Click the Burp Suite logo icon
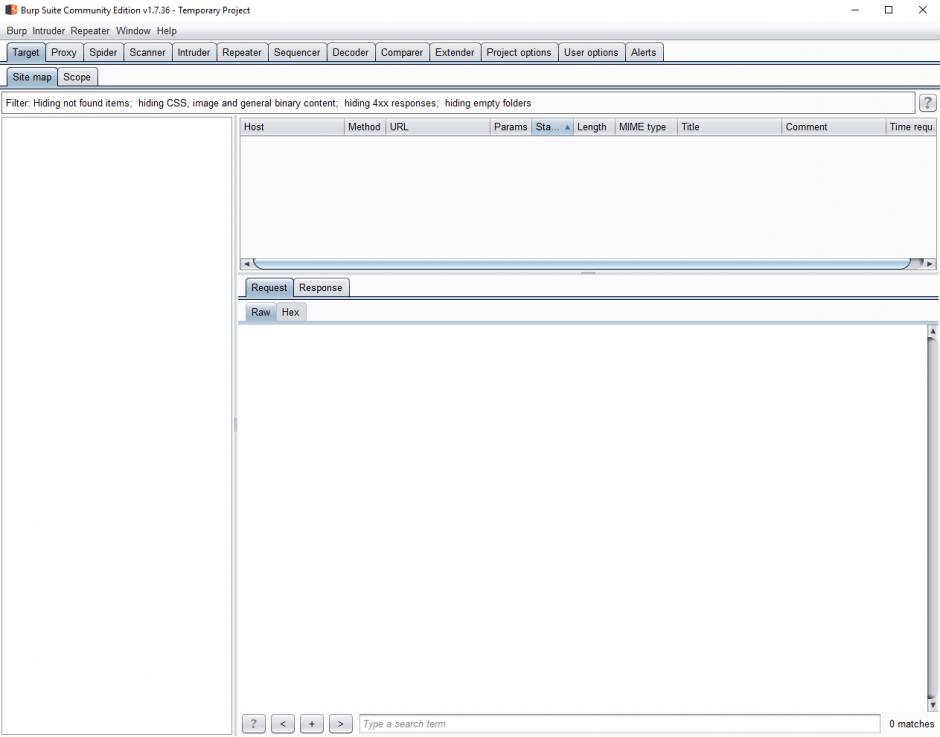Screen dimensions: 940x737 [11, 10]
